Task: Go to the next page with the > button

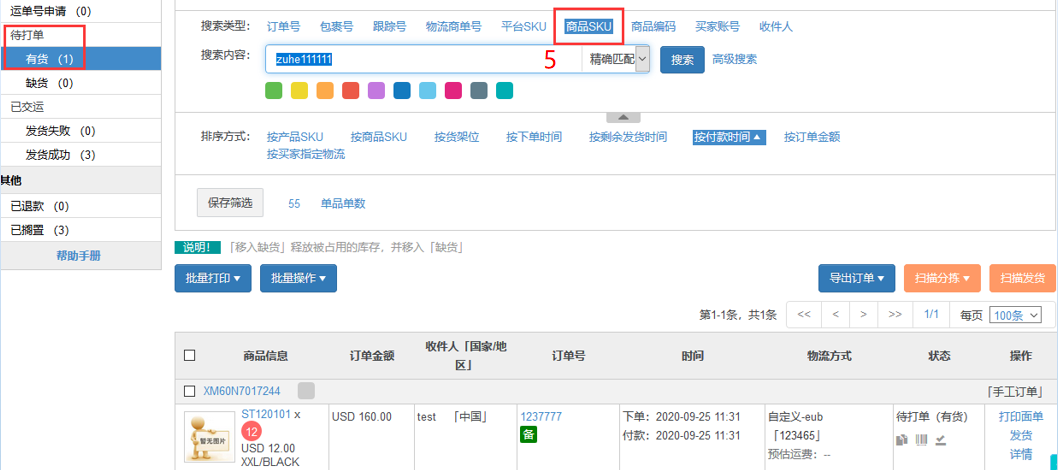Action: coord(863,314)
